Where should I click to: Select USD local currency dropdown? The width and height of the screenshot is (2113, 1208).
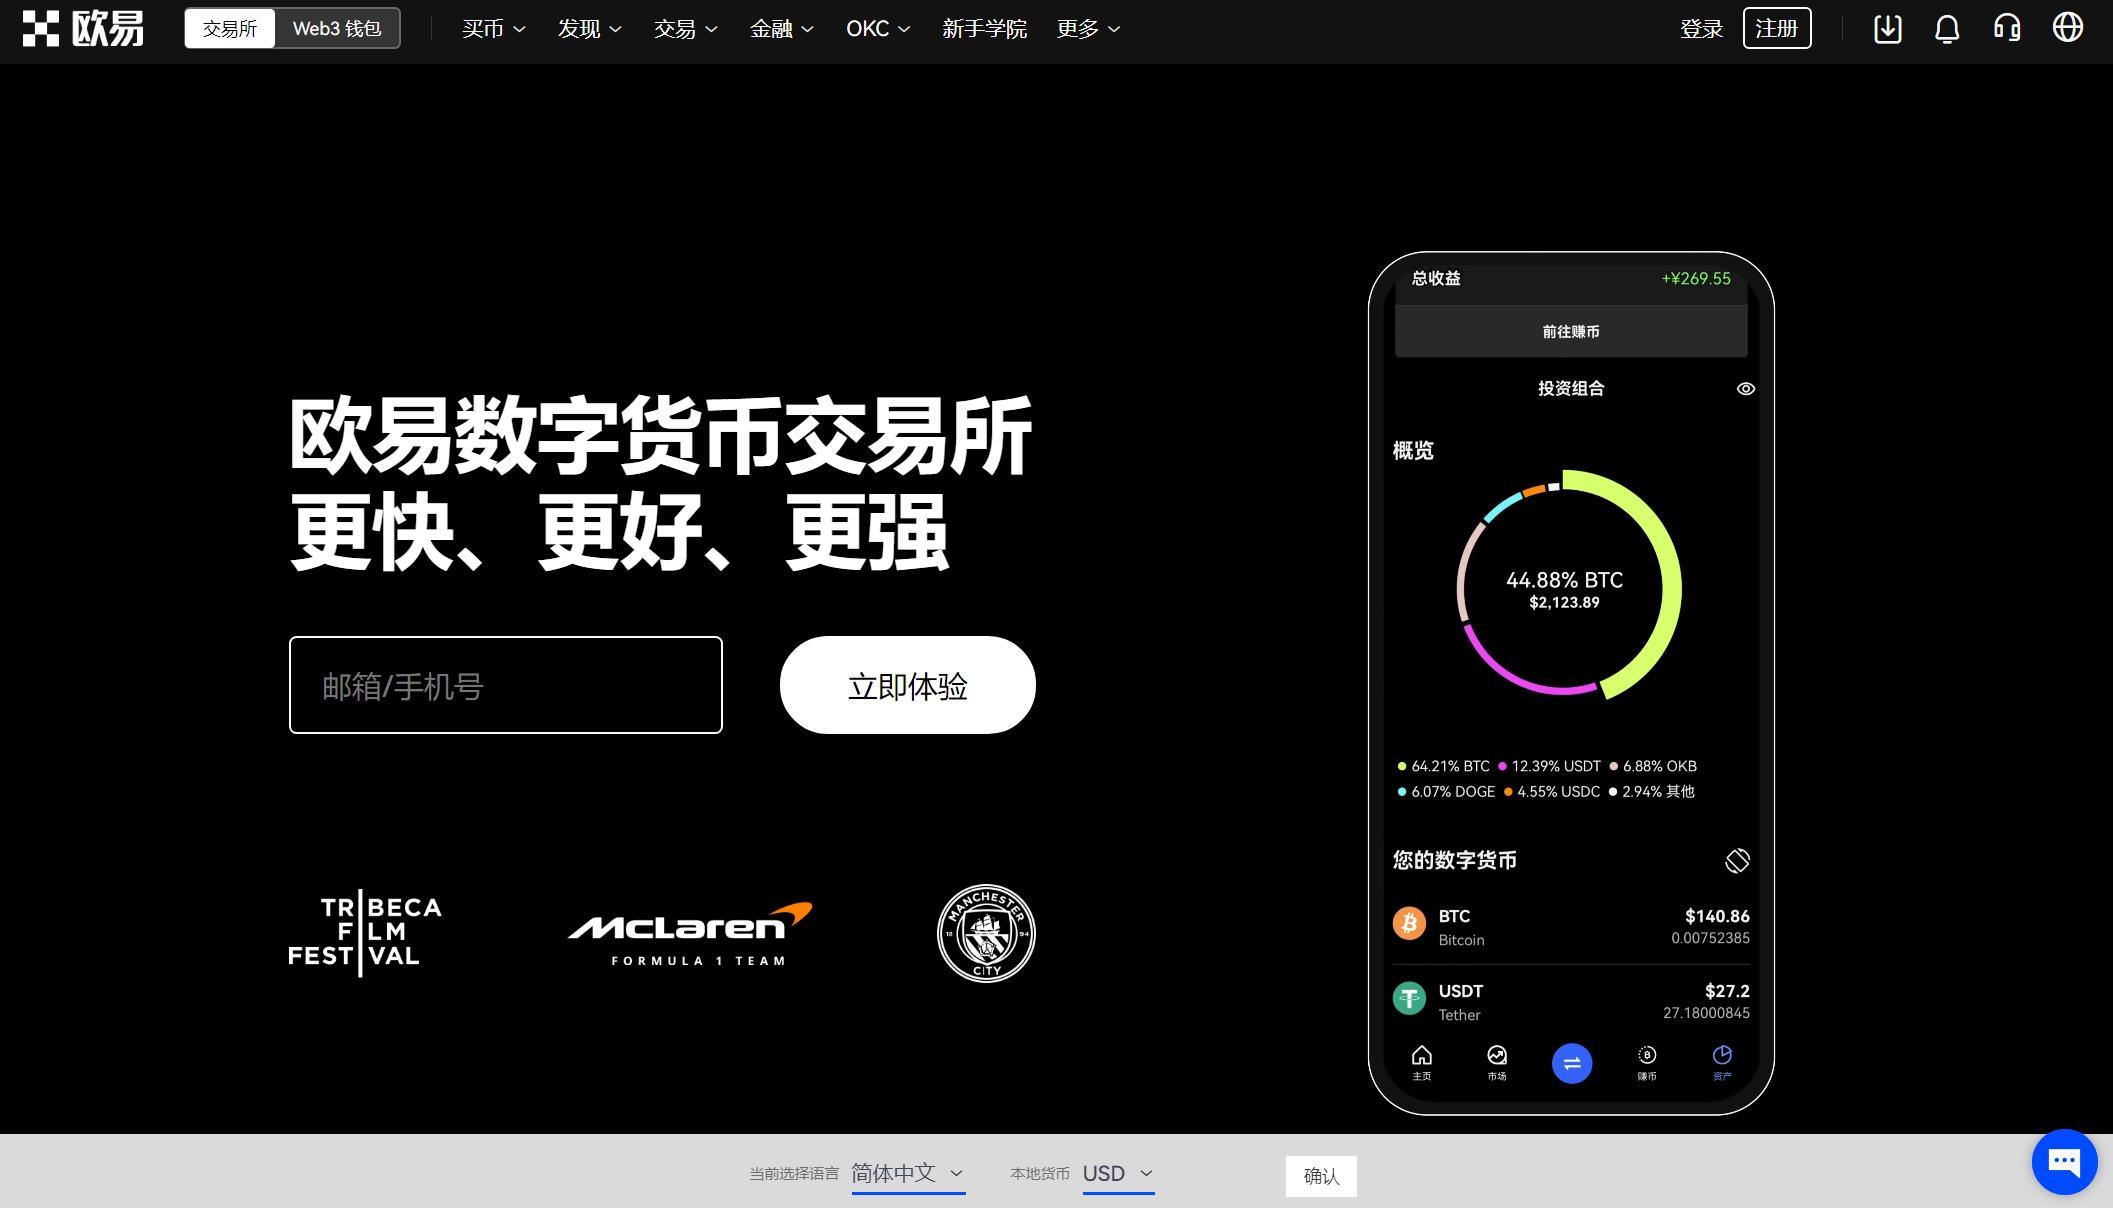click(x=1119, y=1175)
